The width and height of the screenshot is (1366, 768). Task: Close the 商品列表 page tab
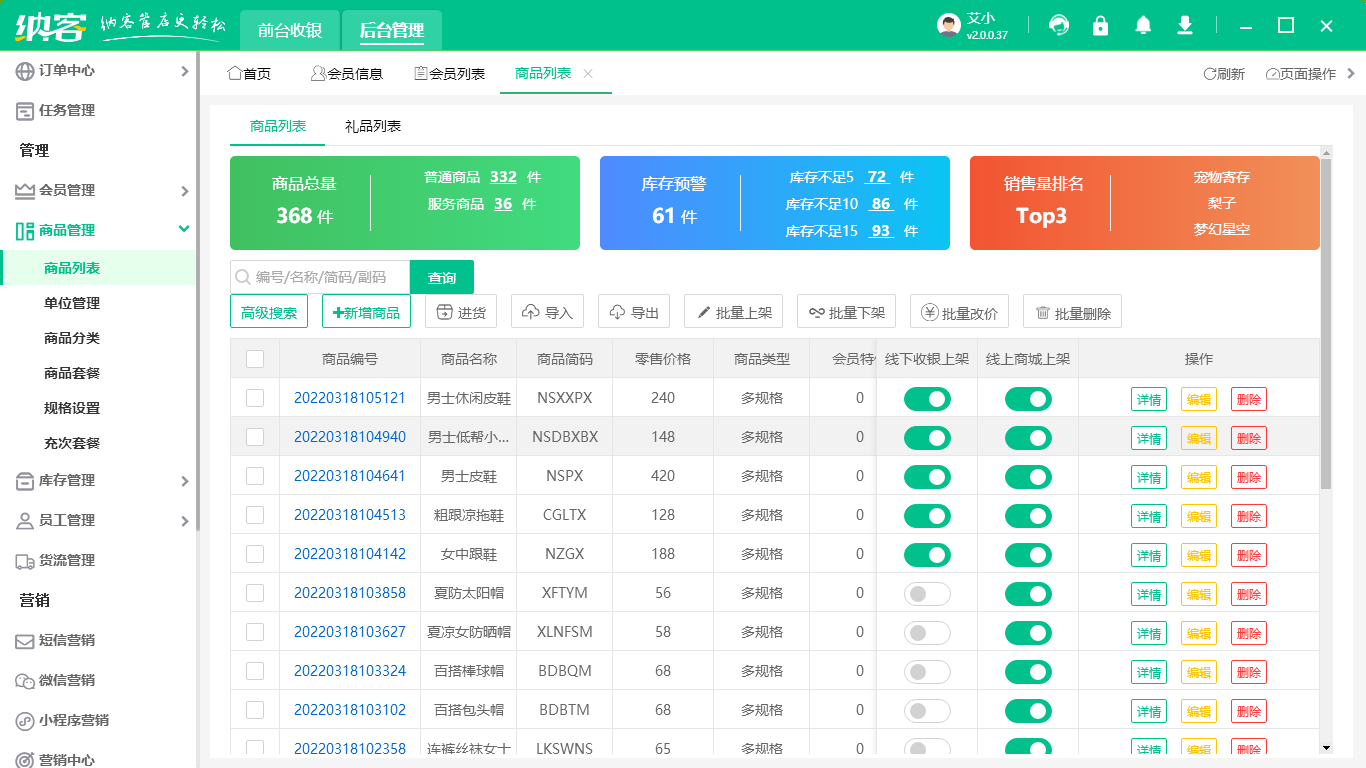click(x=588, y=73)
